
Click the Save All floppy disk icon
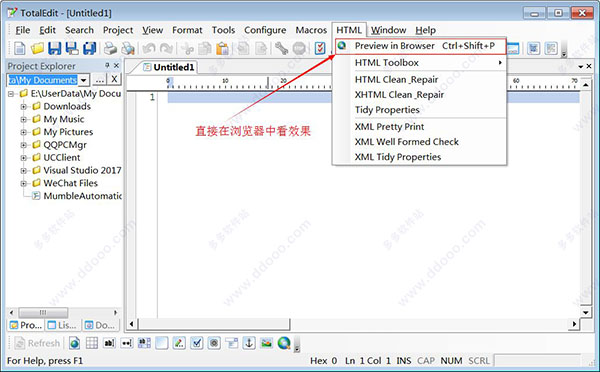[x=90, y=48]
